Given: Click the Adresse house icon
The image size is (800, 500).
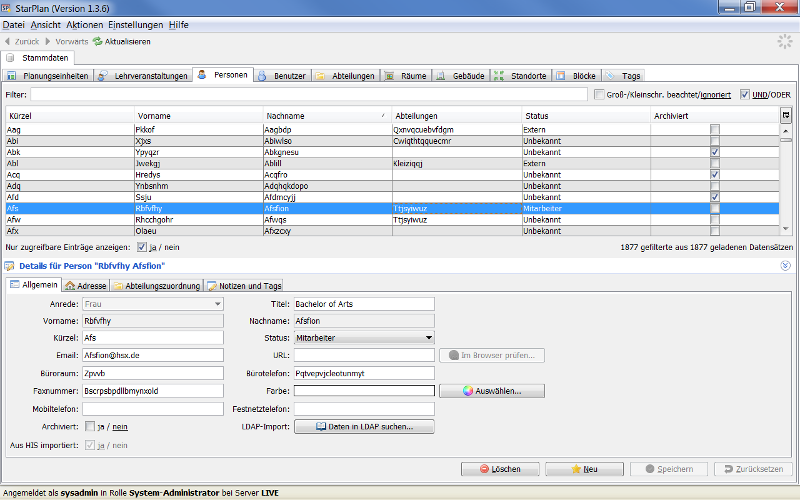Looking at the screenshot, I should pyautogui.click(x=70, y=286).
